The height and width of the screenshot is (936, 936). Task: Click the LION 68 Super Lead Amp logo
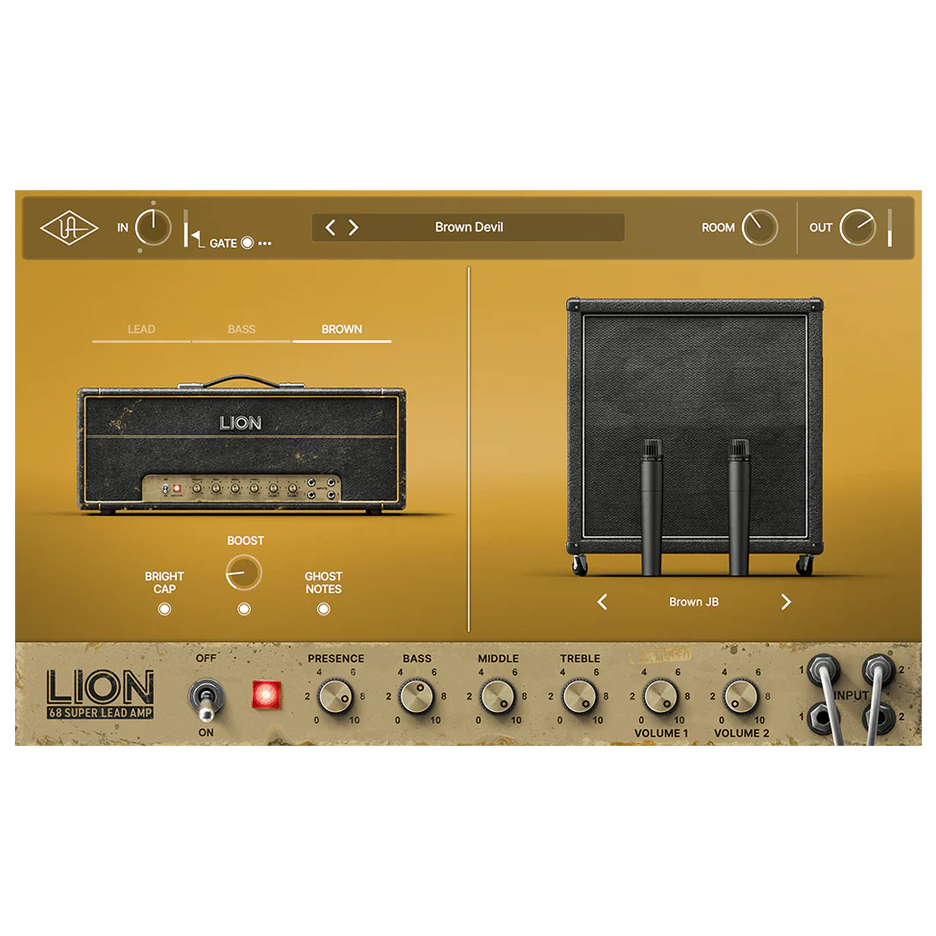click(x=100, y=694)
